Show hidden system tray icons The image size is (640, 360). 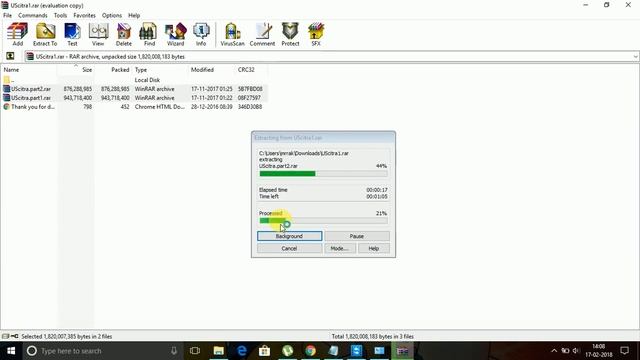554,351
